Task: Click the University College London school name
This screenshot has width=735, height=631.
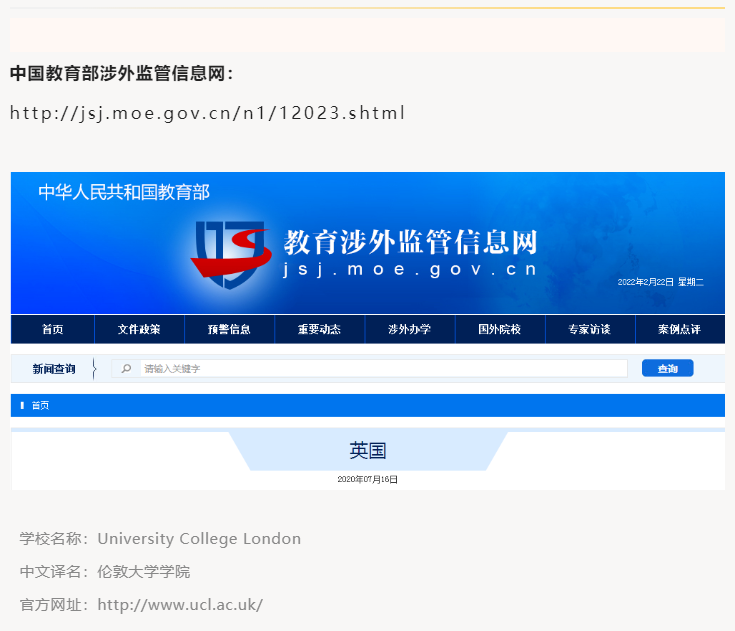Action: click(199, 539)
